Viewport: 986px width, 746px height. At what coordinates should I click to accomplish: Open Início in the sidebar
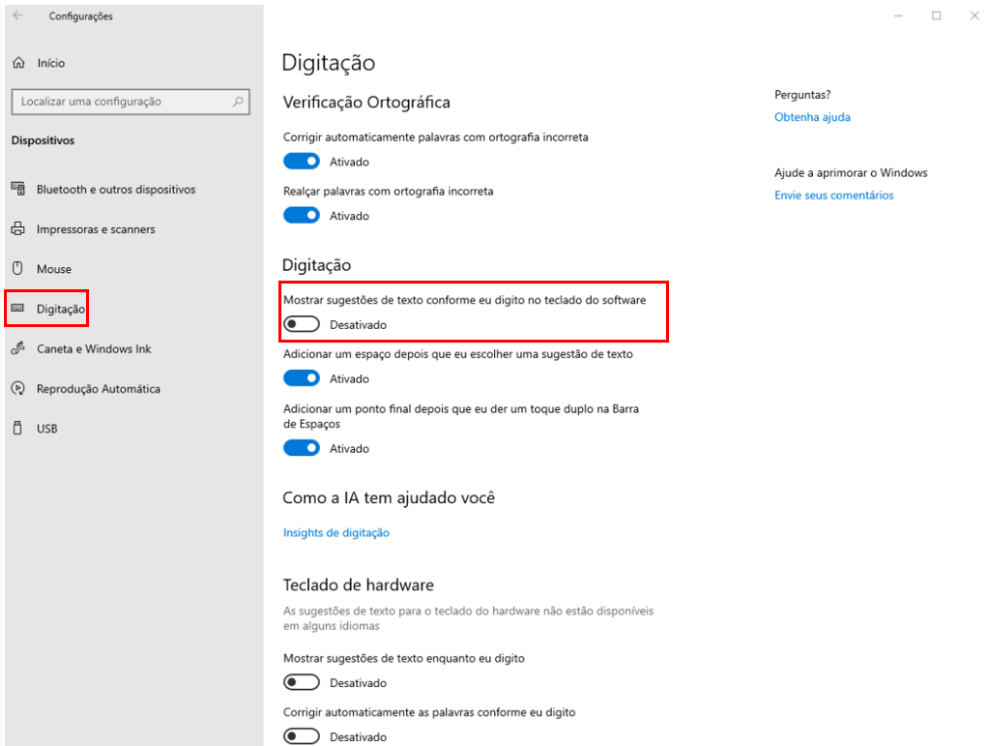(x=51, y=63)
